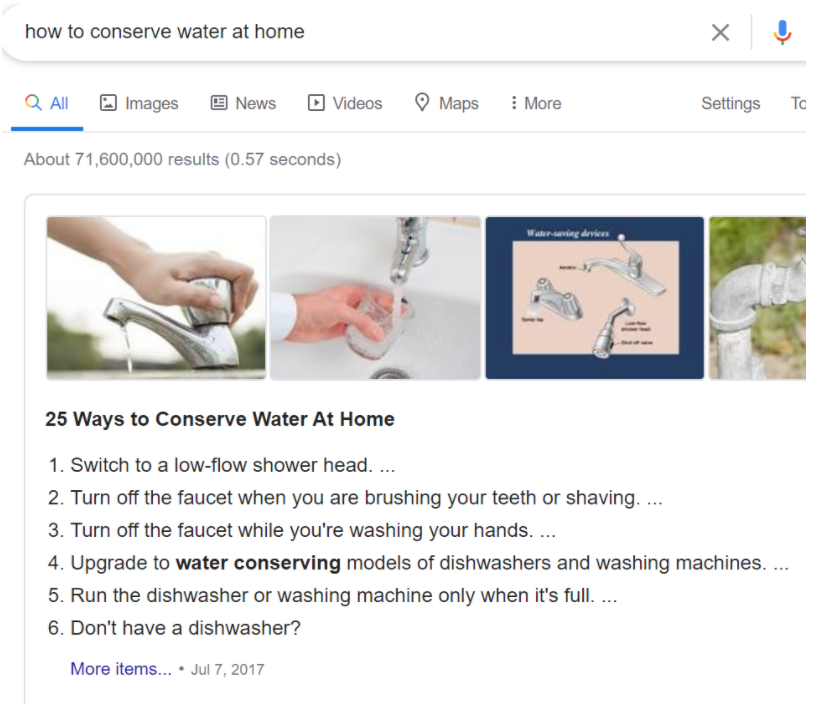The width and height of the screenshot is (814, 706).
Task: Click the News tab newspaper icon
Action: pos(219,103)
